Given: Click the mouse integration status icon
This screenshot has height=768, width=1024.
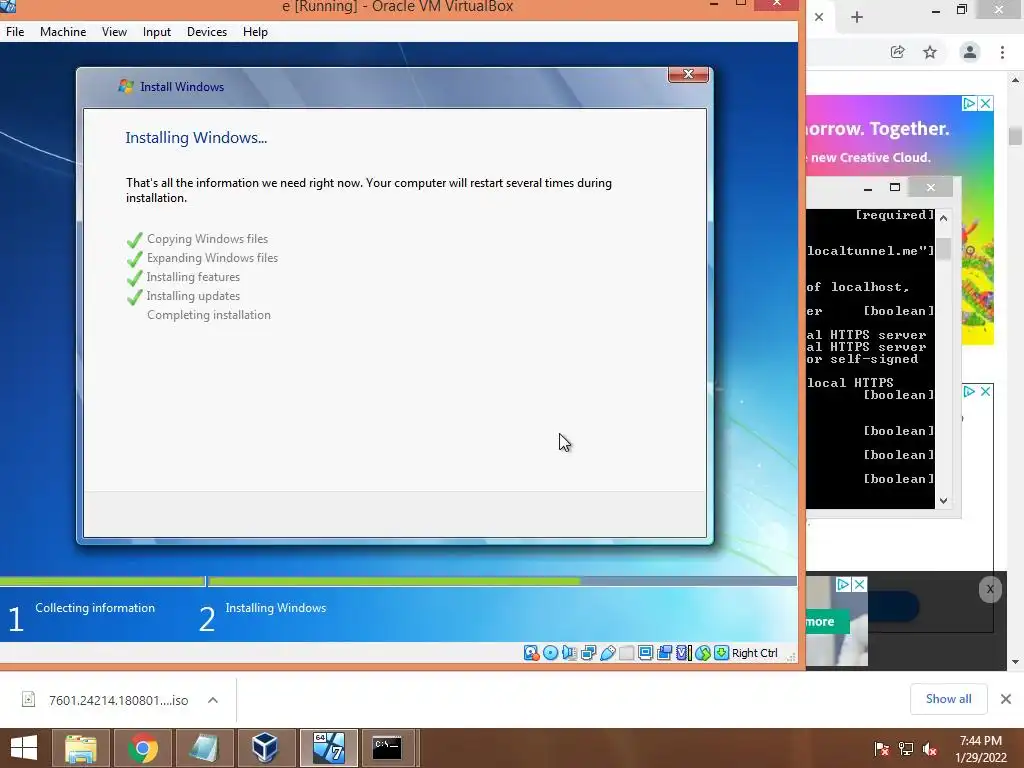Looking at the screenshot, I should [x=703, y=653].
